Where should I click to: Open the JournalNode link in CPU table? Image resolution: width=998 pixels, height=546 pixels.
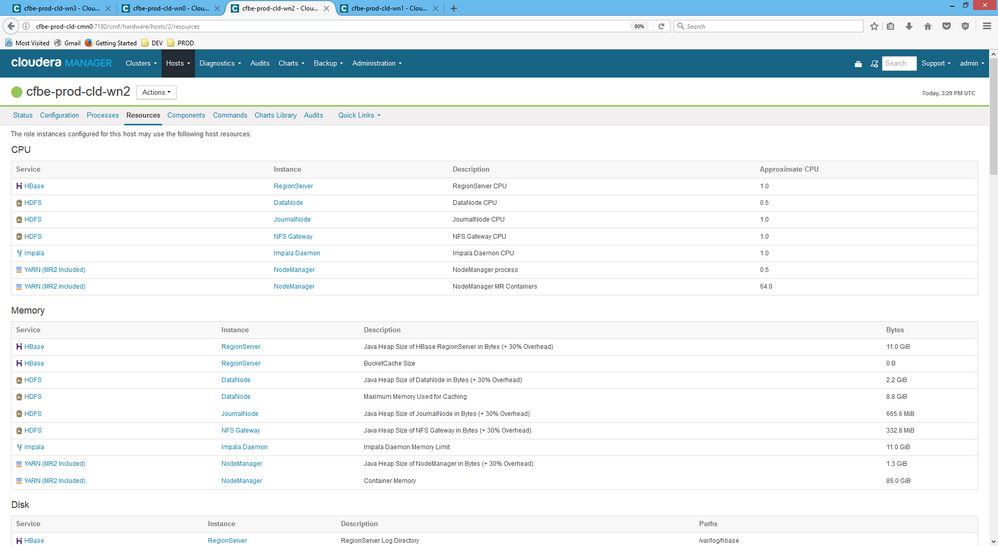click(x=292, y=220)
